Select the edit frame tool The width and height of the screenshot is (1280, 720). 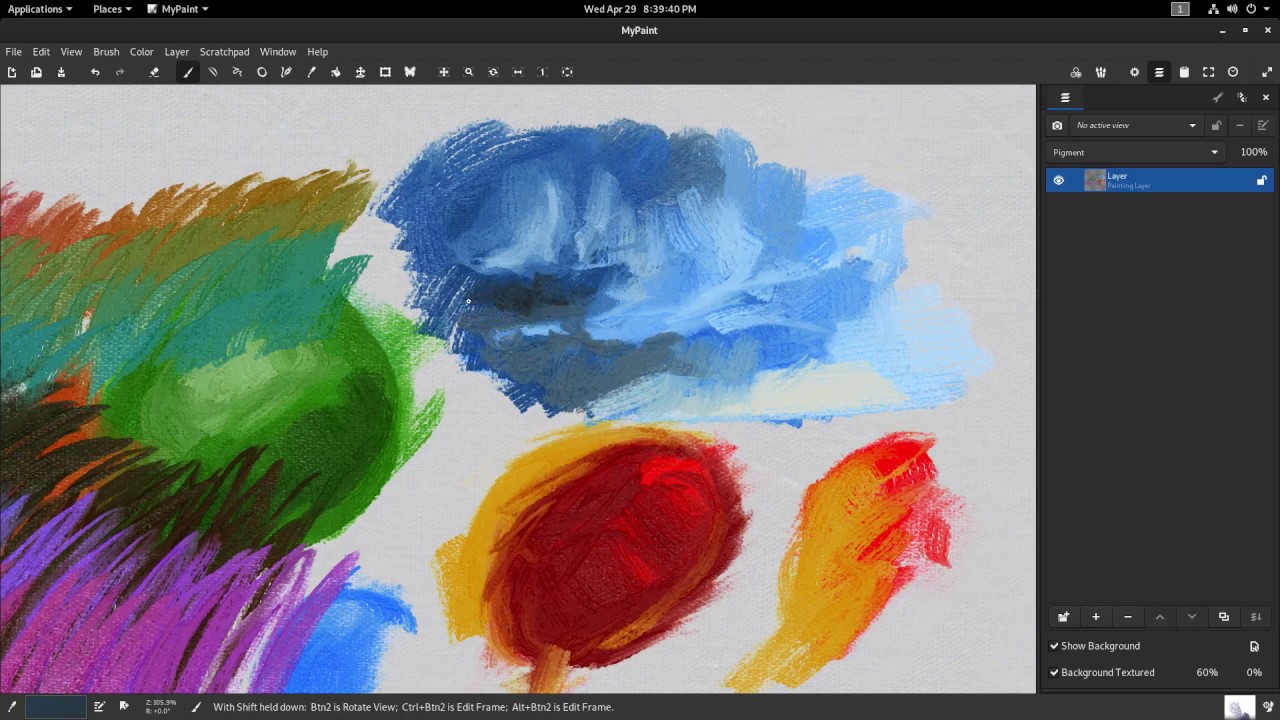click(x=385, y=72)
